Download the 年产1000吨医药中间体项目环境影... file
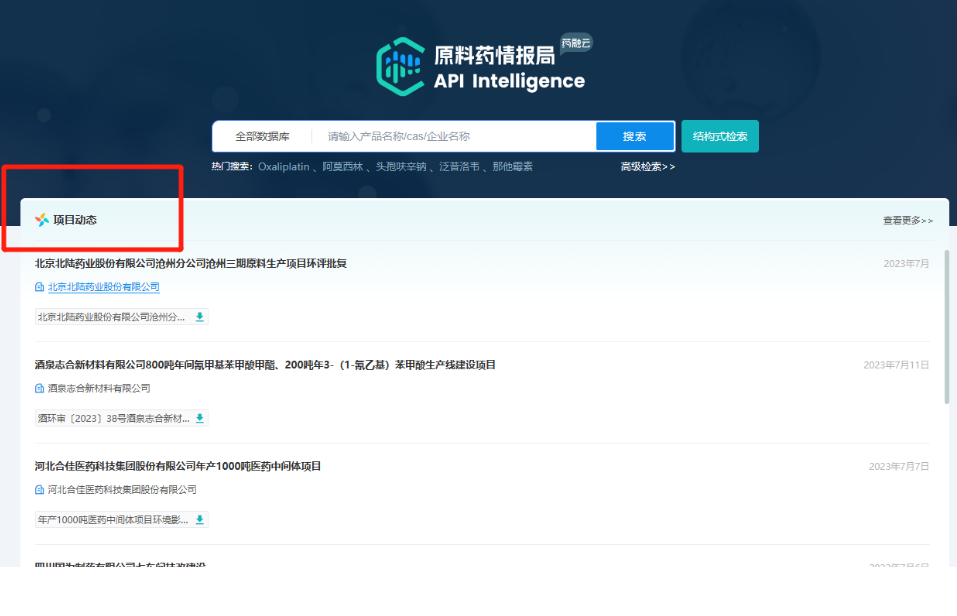 (x=200, y=520)
